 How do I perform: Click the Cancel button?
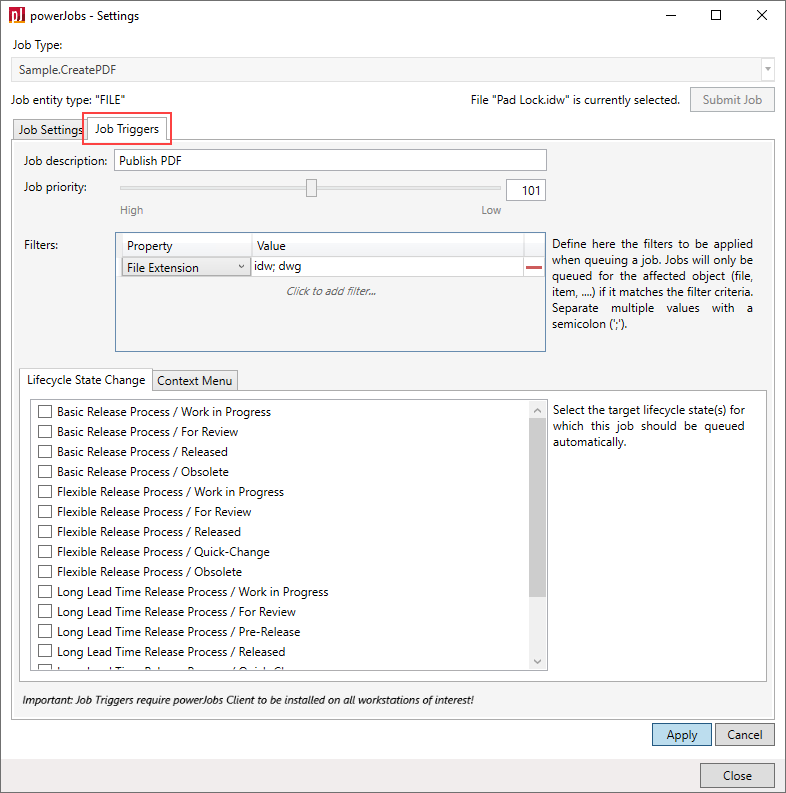tap(745, 735)
